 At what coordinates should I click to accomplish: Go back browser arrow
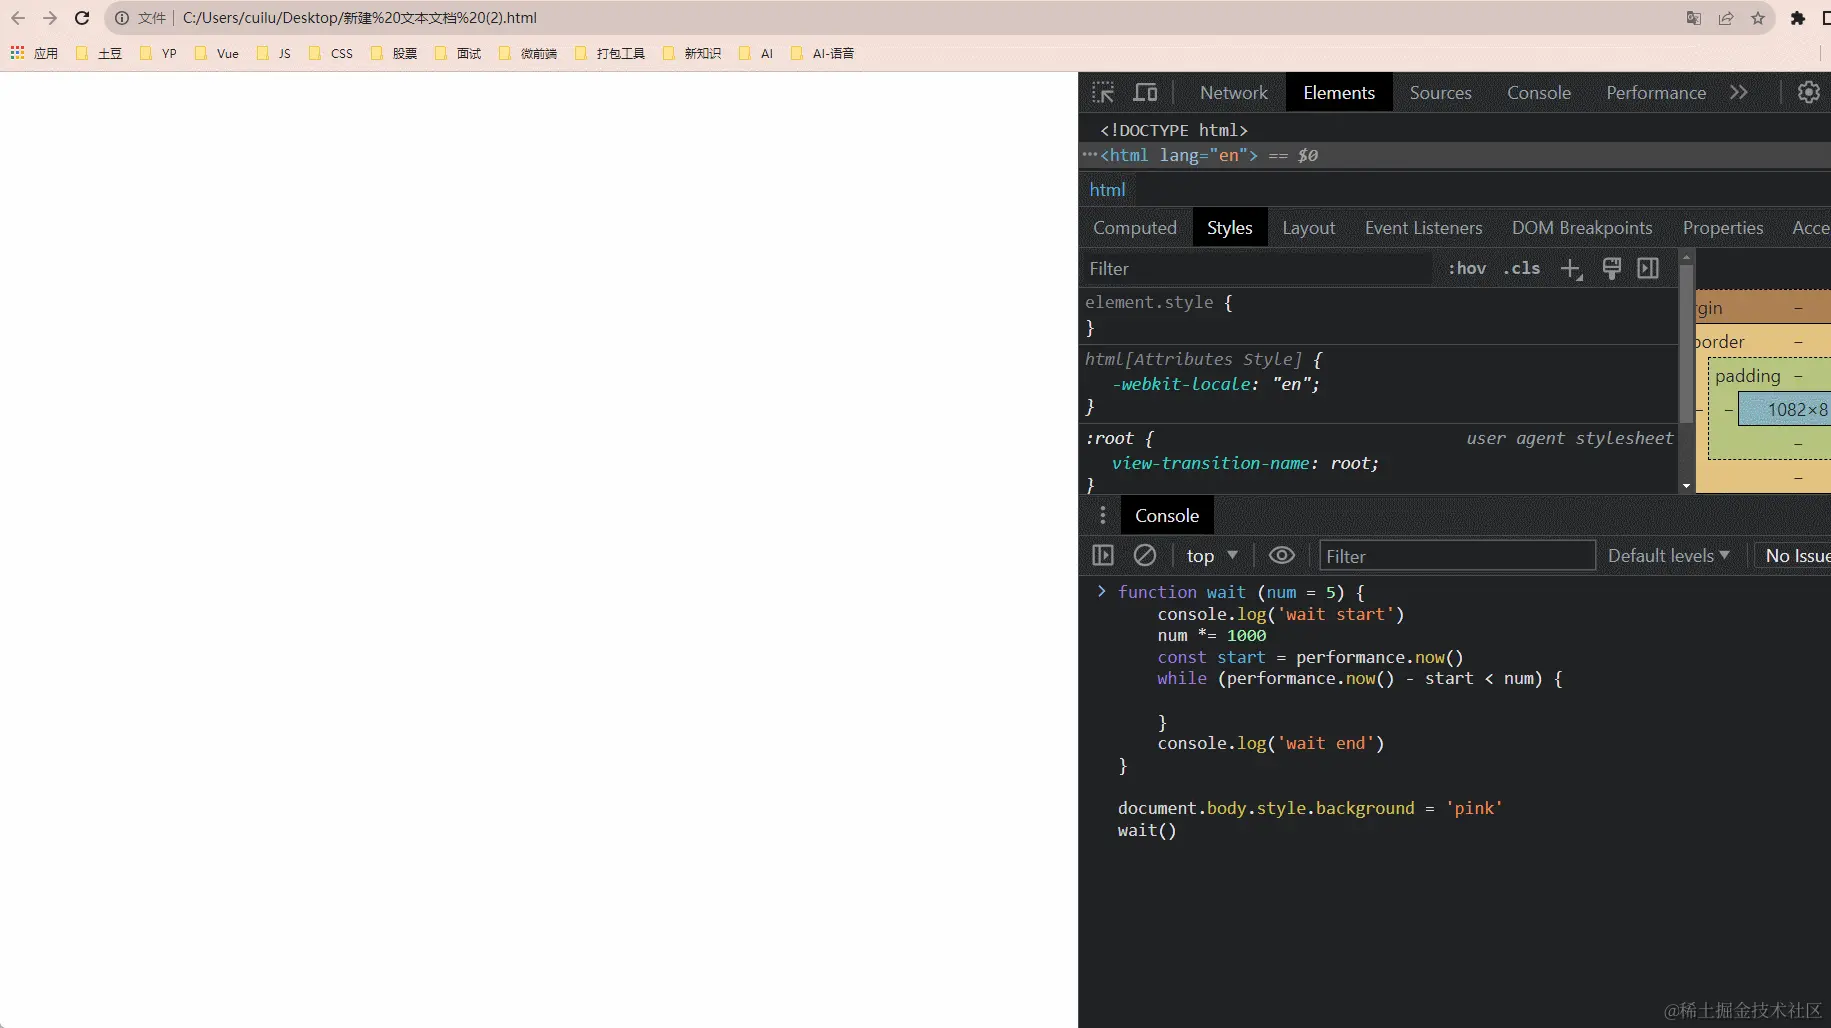[x=18, y=18]
